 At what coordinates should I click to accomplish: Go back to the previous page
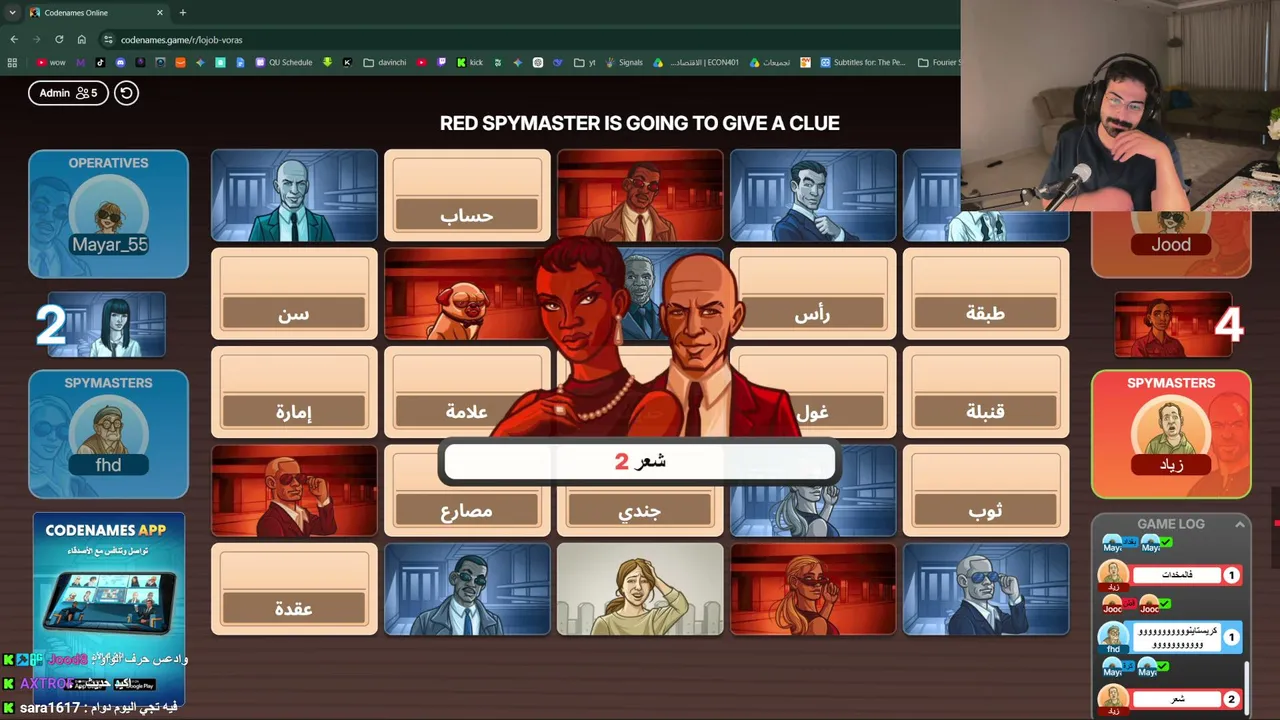point(14,40)
